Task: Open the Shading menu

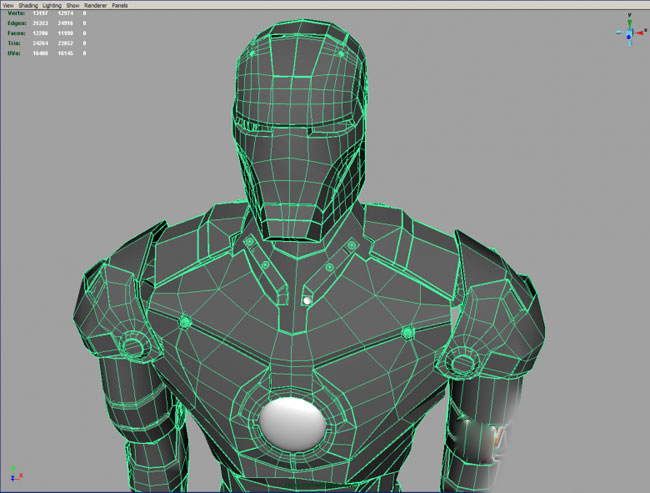Action: 28,5
